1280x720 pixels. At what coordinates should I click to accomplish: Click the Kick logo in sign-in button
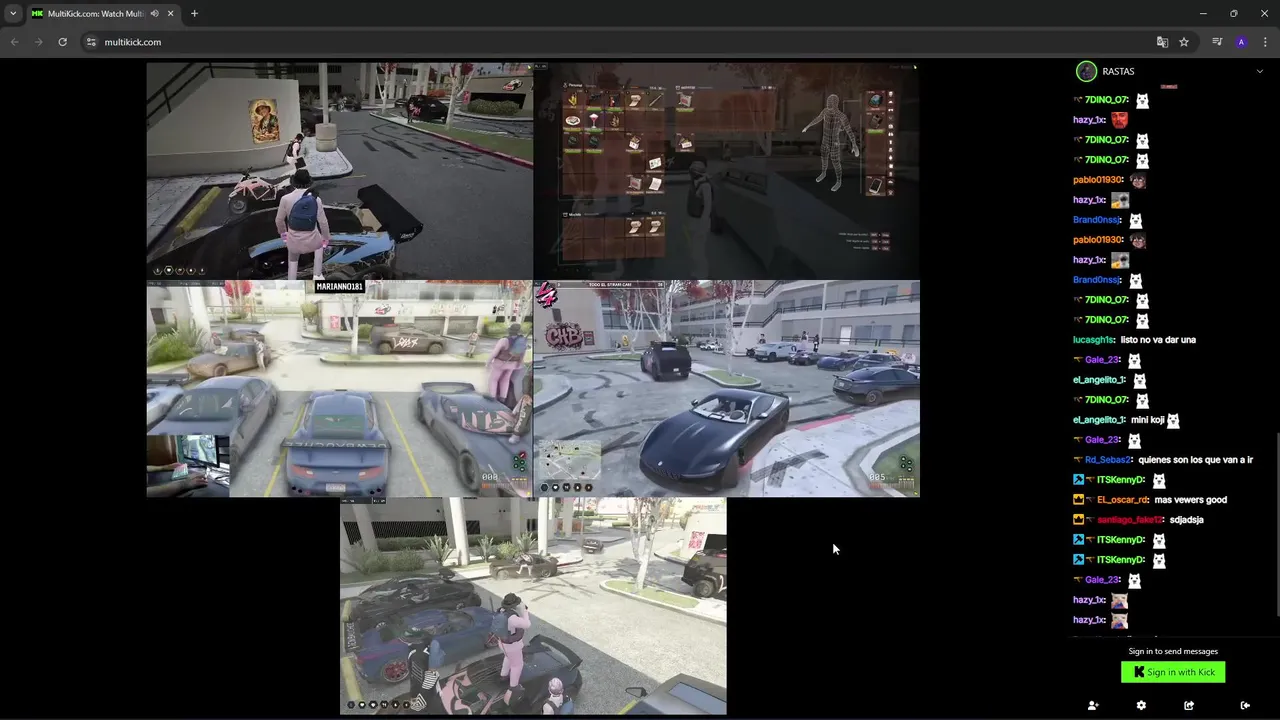click(x=1139, y=672)
